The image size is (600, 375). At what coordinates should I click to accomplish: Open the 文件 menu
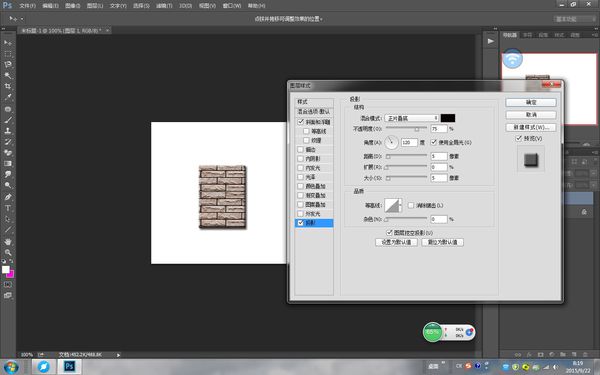coord(27,6)
